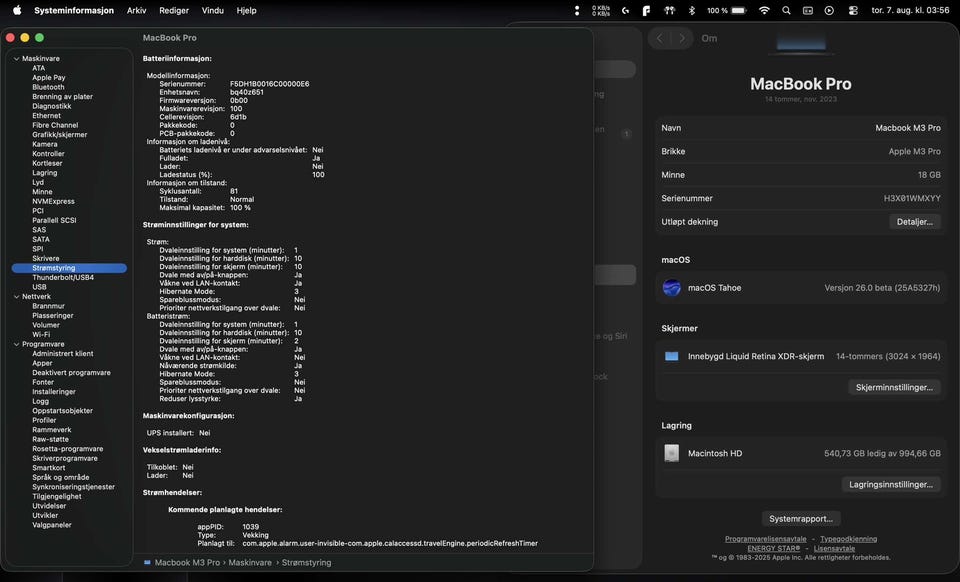The width and height of the screenshot is (960, 582).
Task: Select Lagring in the sidebar
Action: click(x=45, y=173)
